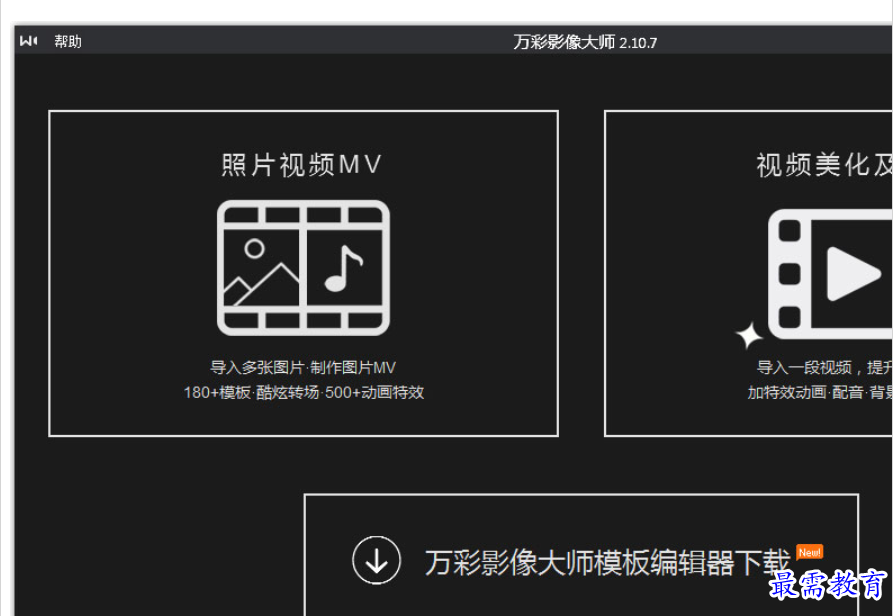The image size is (893, 616).
Task: Open the 帮助 menu
Action: (x=68, y=42)
